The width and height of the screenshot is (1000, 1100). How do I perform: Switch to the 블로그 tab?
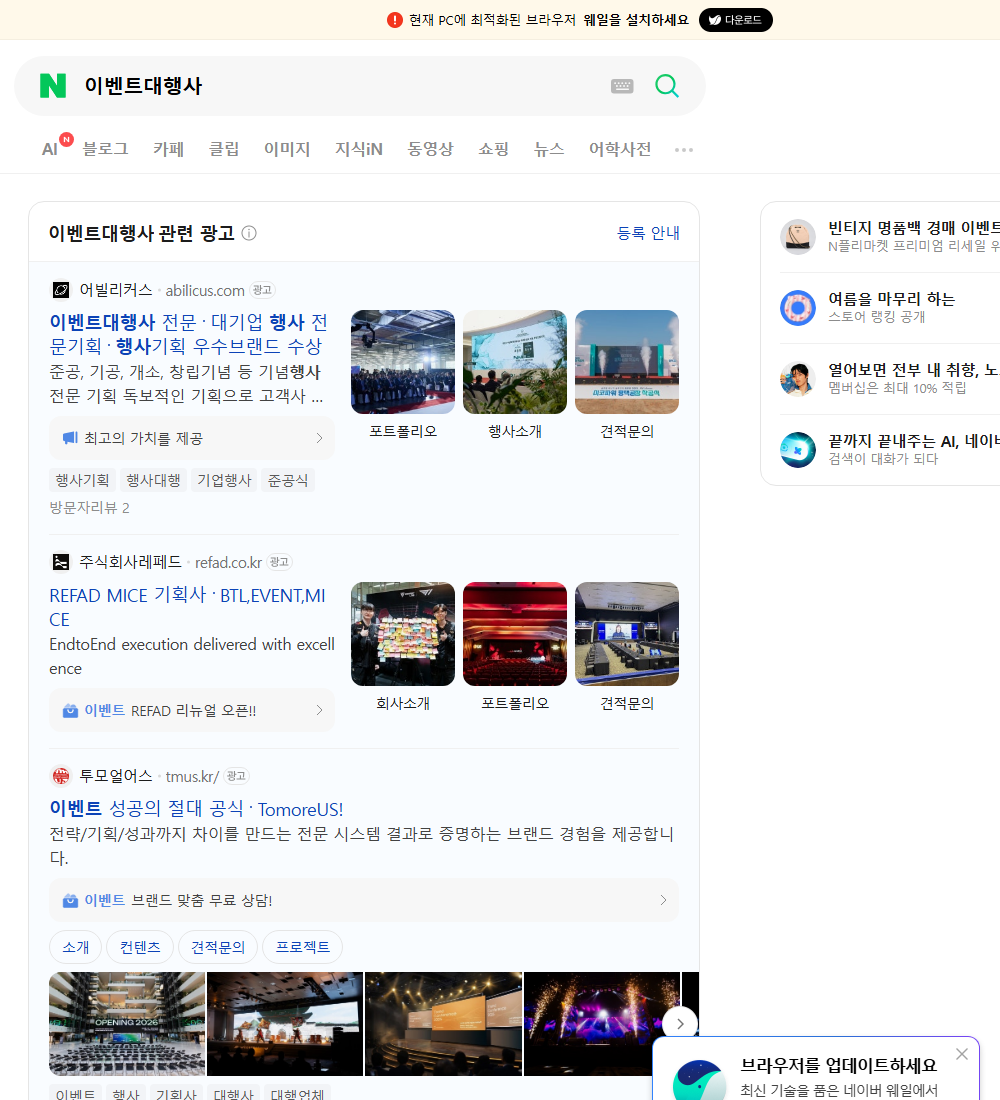click(105, 149)
